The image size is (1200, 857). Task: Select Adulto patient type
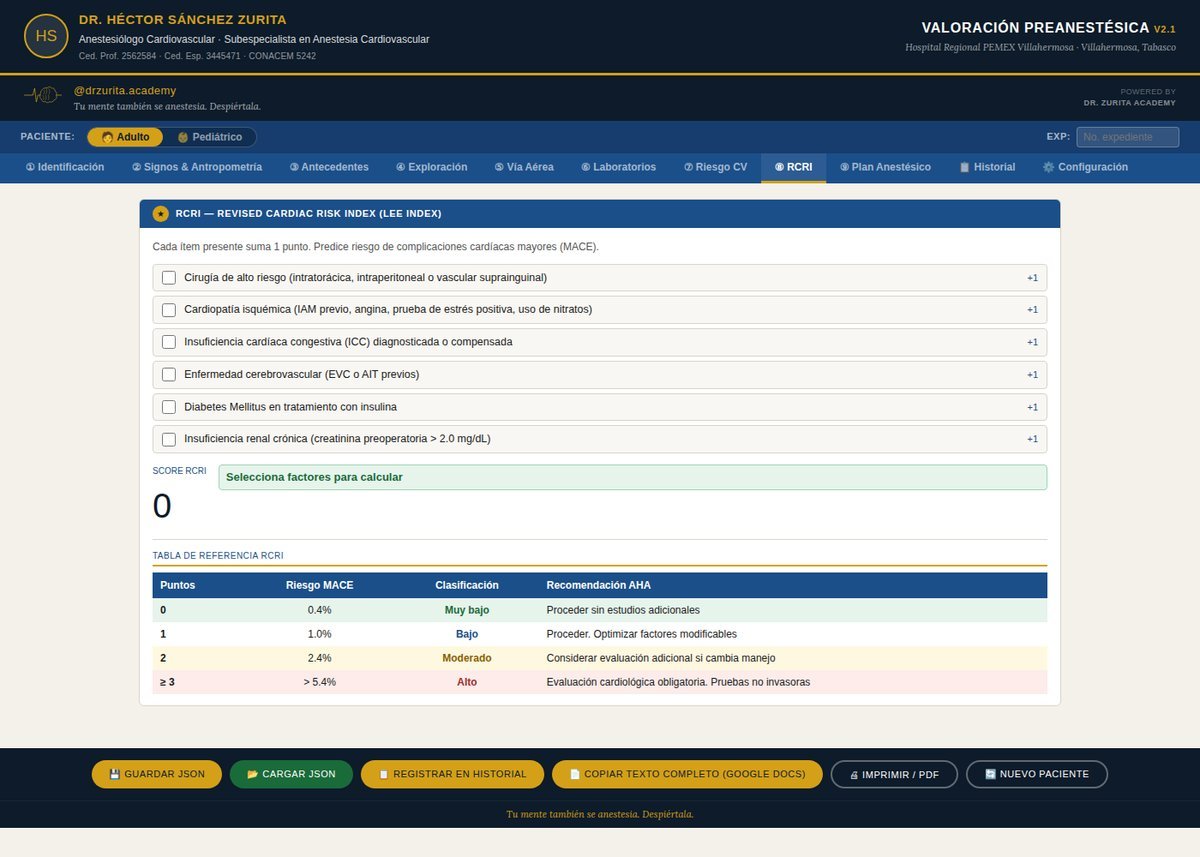tap(125, 137)
